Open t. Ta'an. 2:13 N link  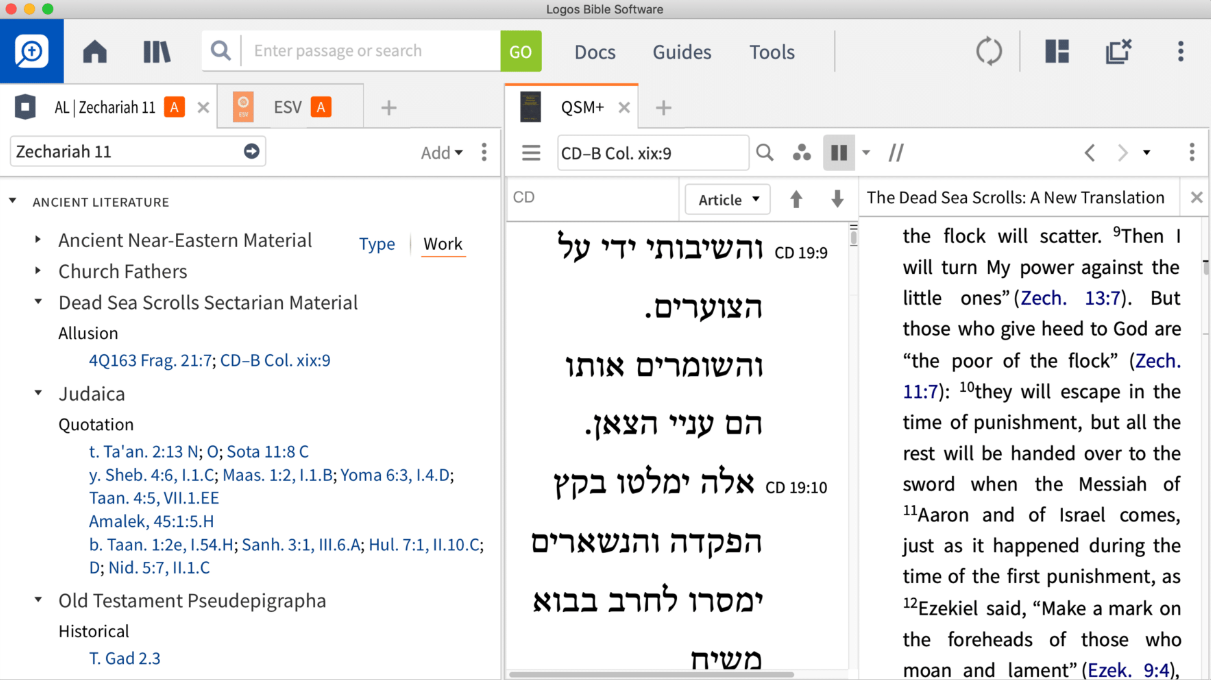coord(144,452)
